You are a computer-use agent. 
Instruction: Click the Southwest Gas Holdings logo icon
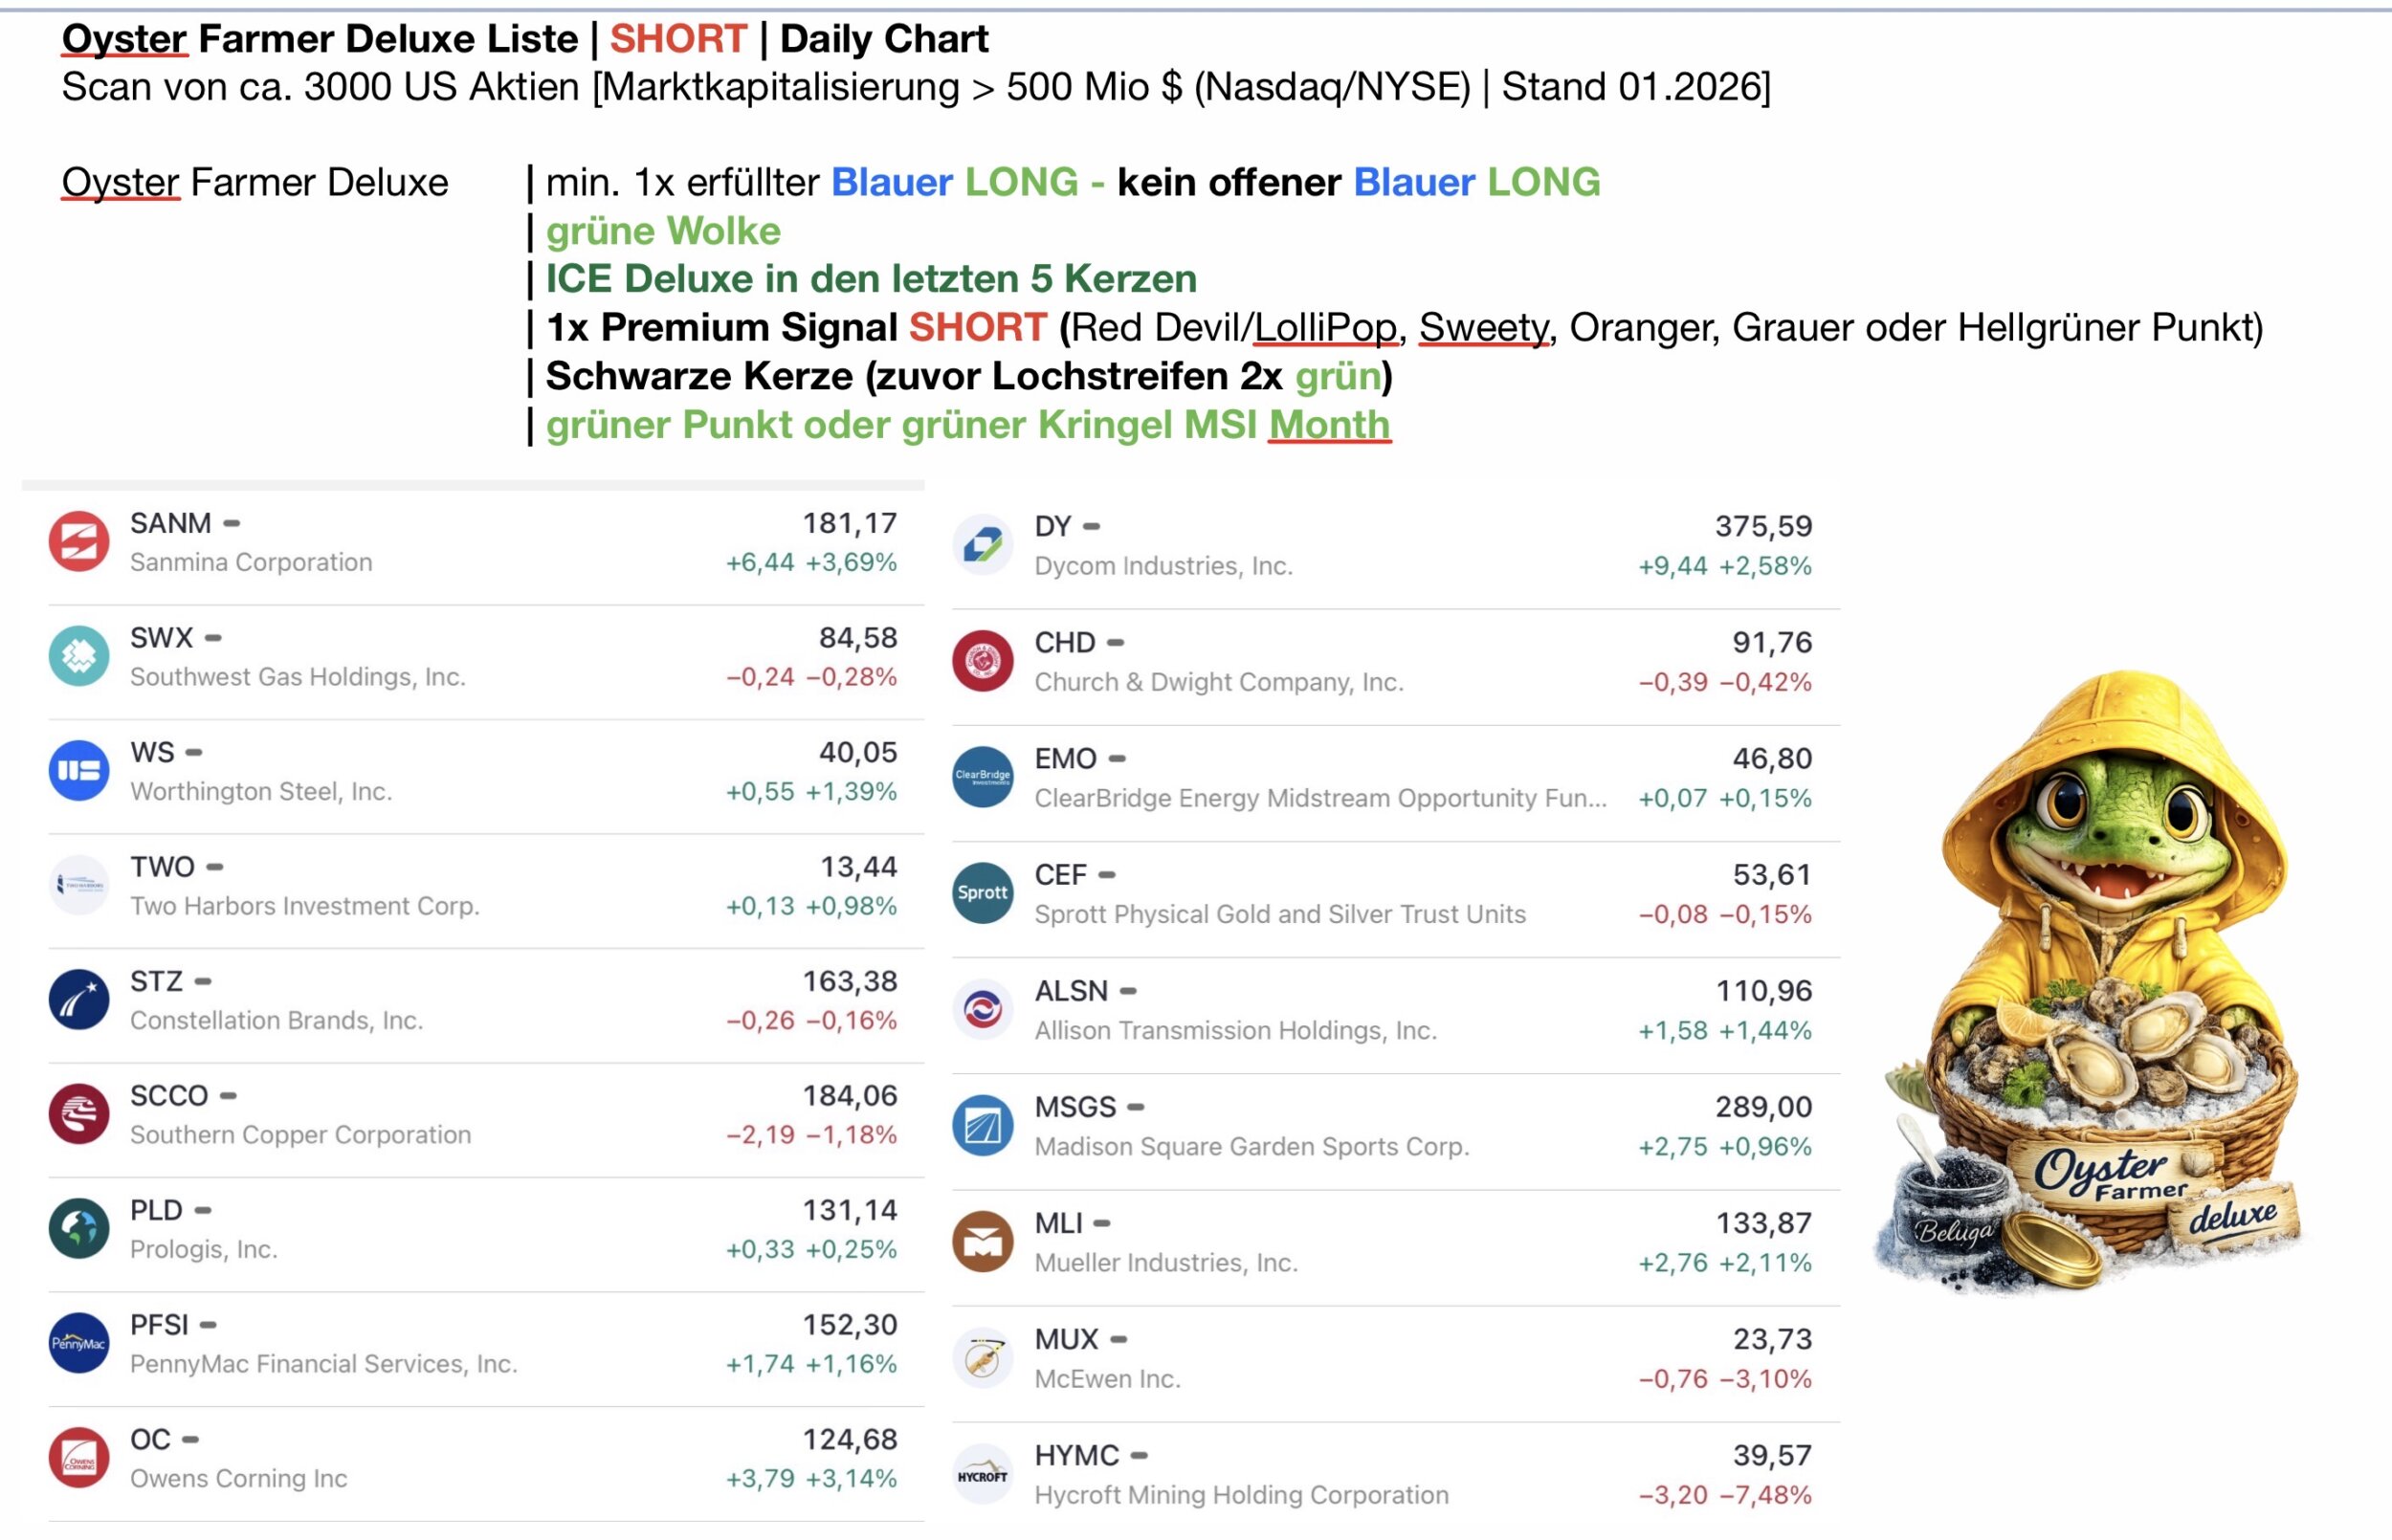click(x=79, y=656)
